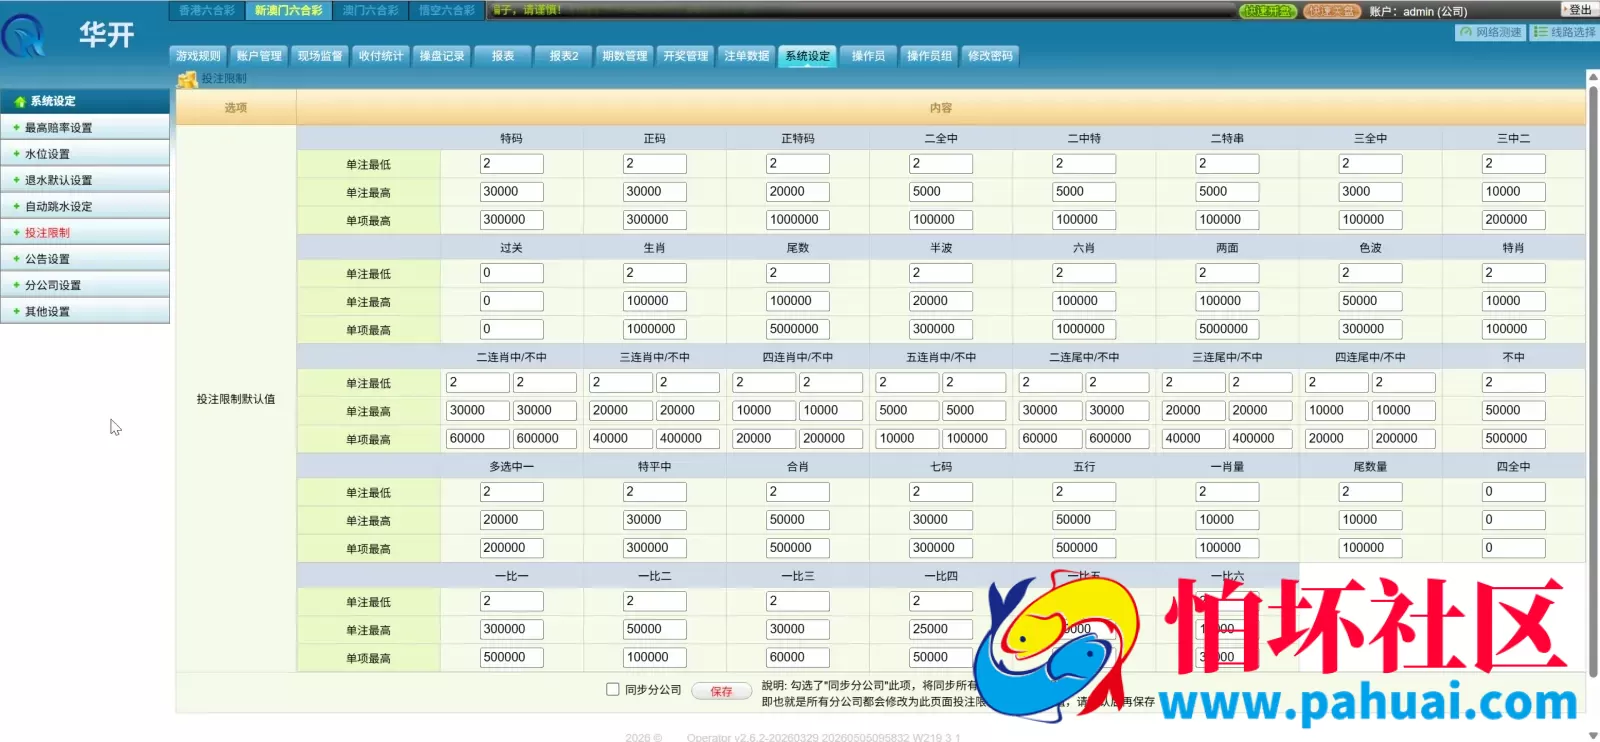Switch to 香港六合彩 lottery tab

(207, 10)
